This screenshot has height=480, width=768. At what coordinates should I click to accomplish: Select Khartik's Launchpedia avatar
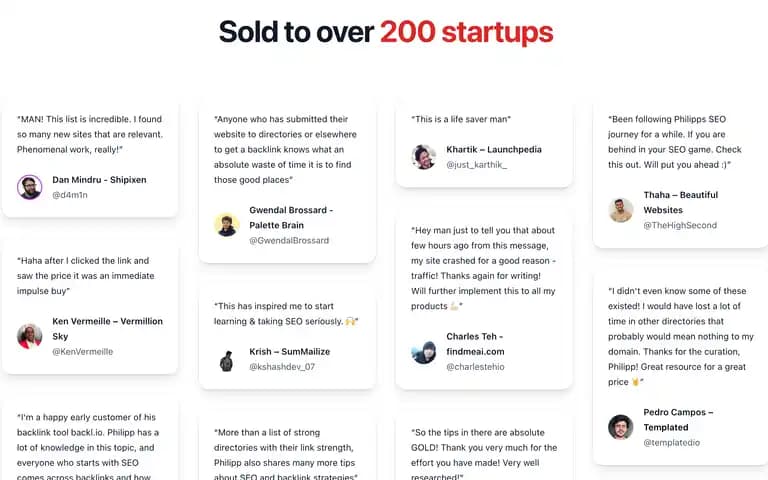(x=424, y=157)
